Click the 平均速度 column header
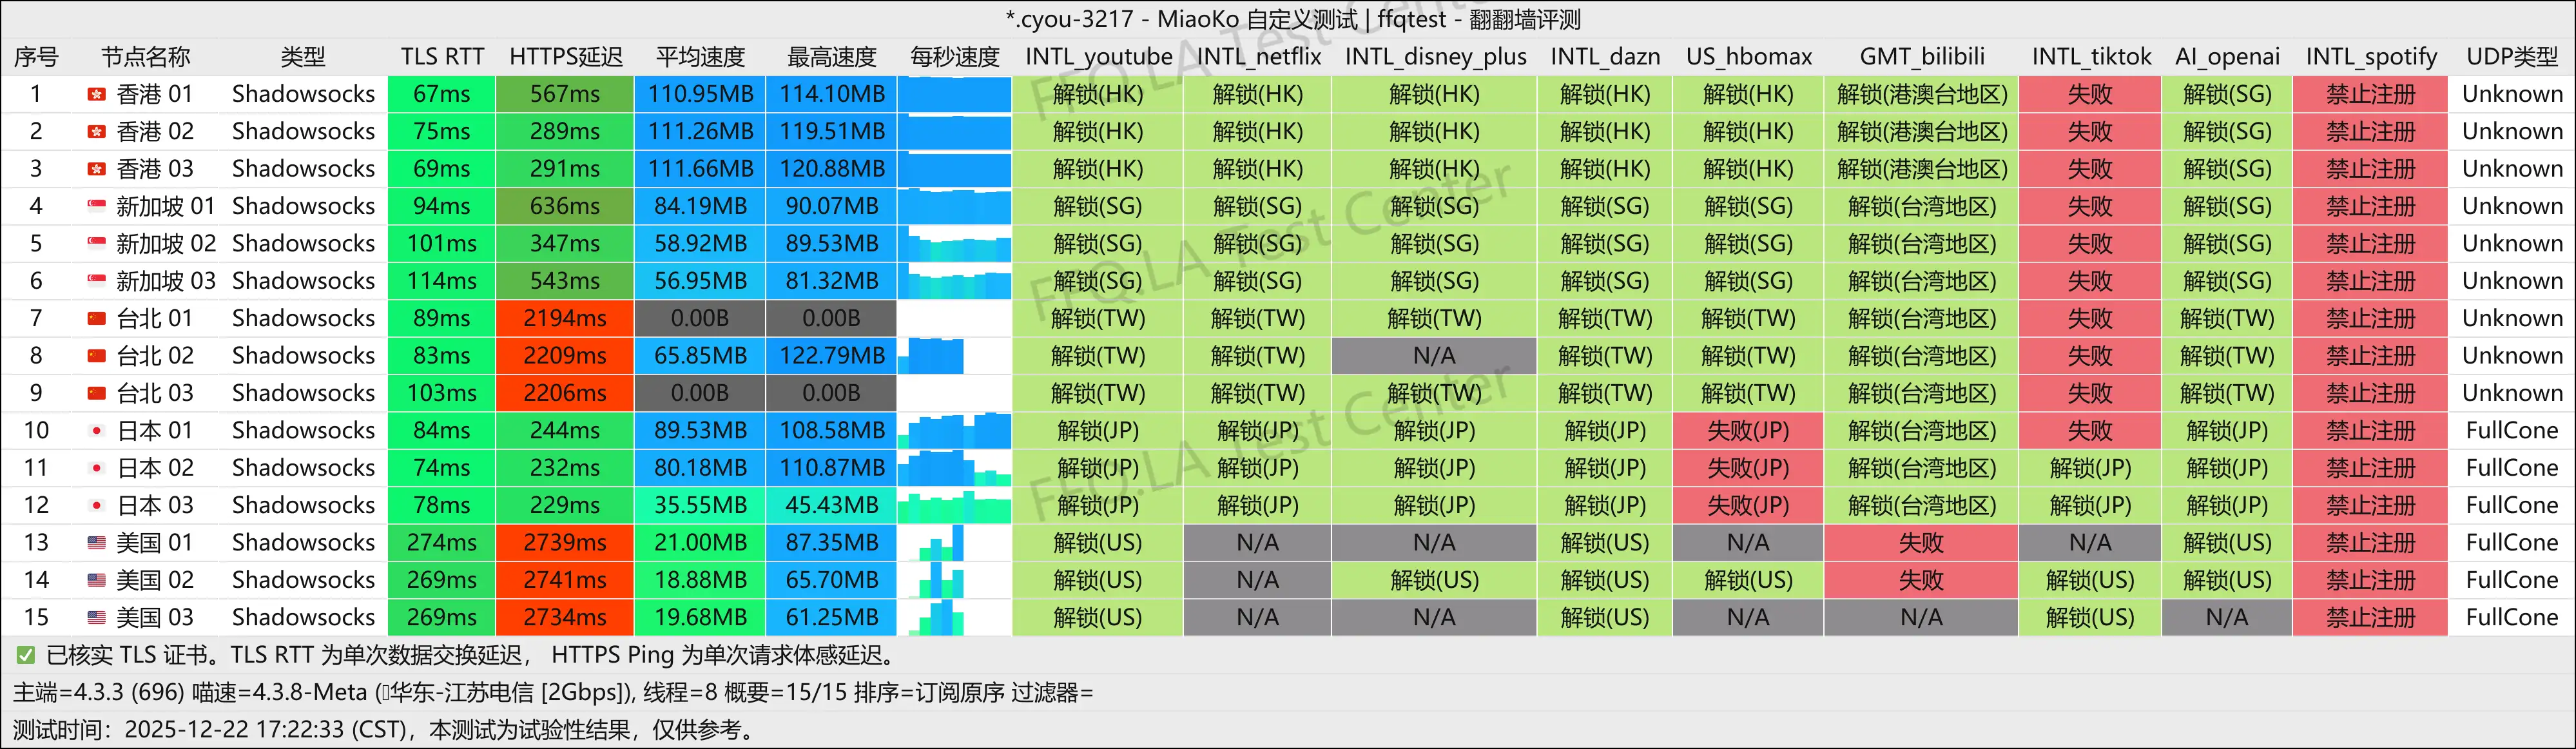 (x=699, y=57)
